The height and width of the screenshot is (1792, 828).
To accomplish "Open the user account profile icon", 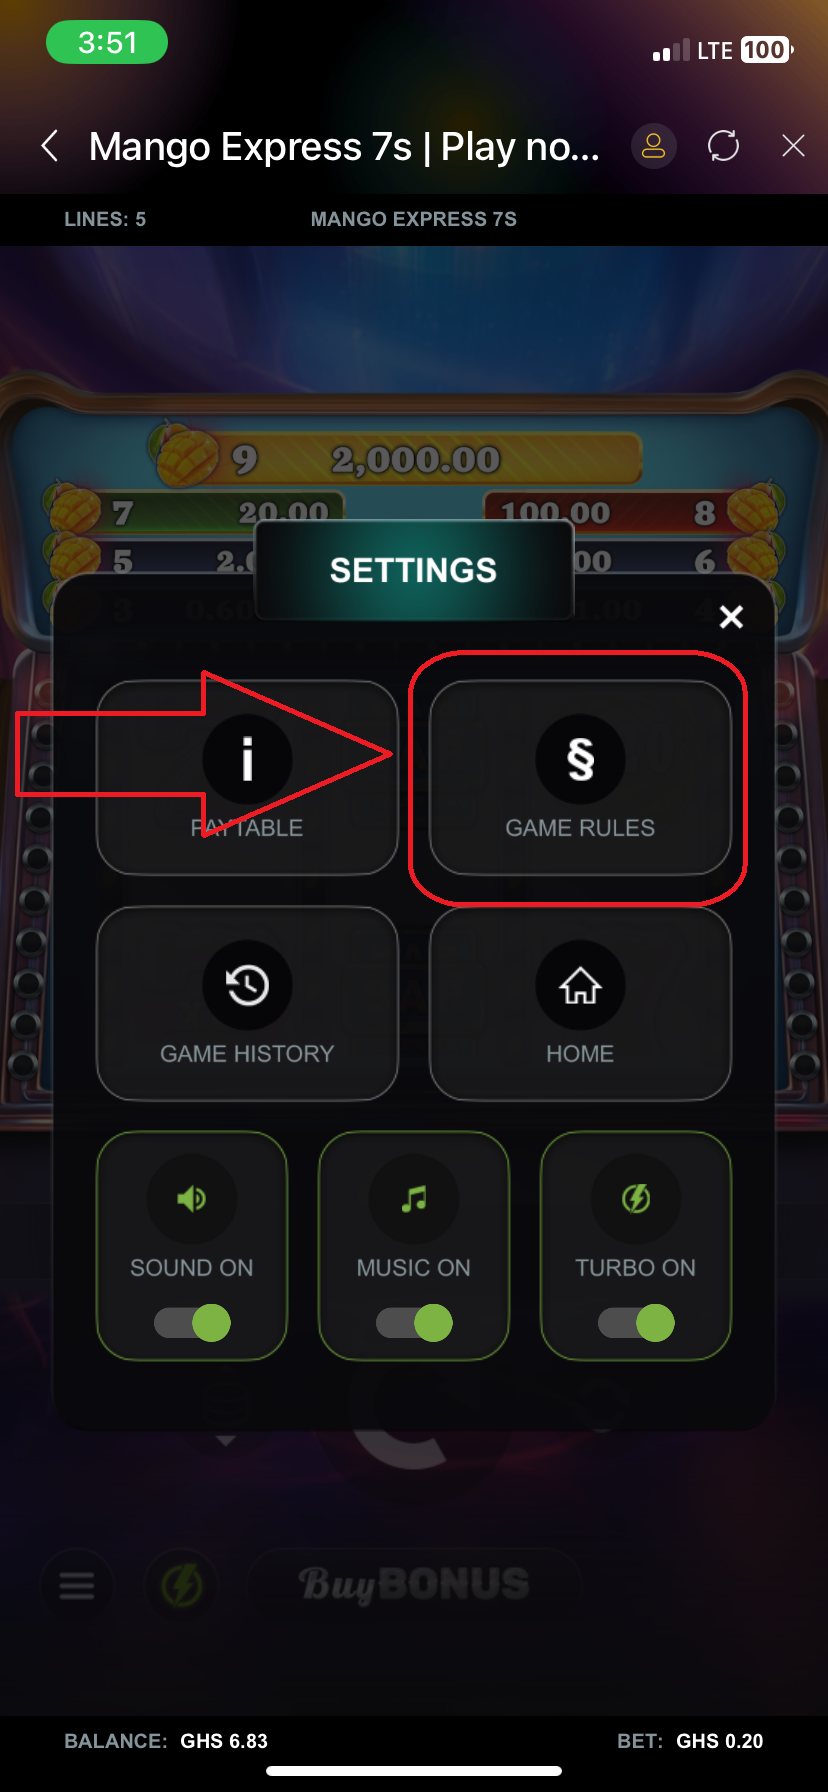I will coord(653,147).
